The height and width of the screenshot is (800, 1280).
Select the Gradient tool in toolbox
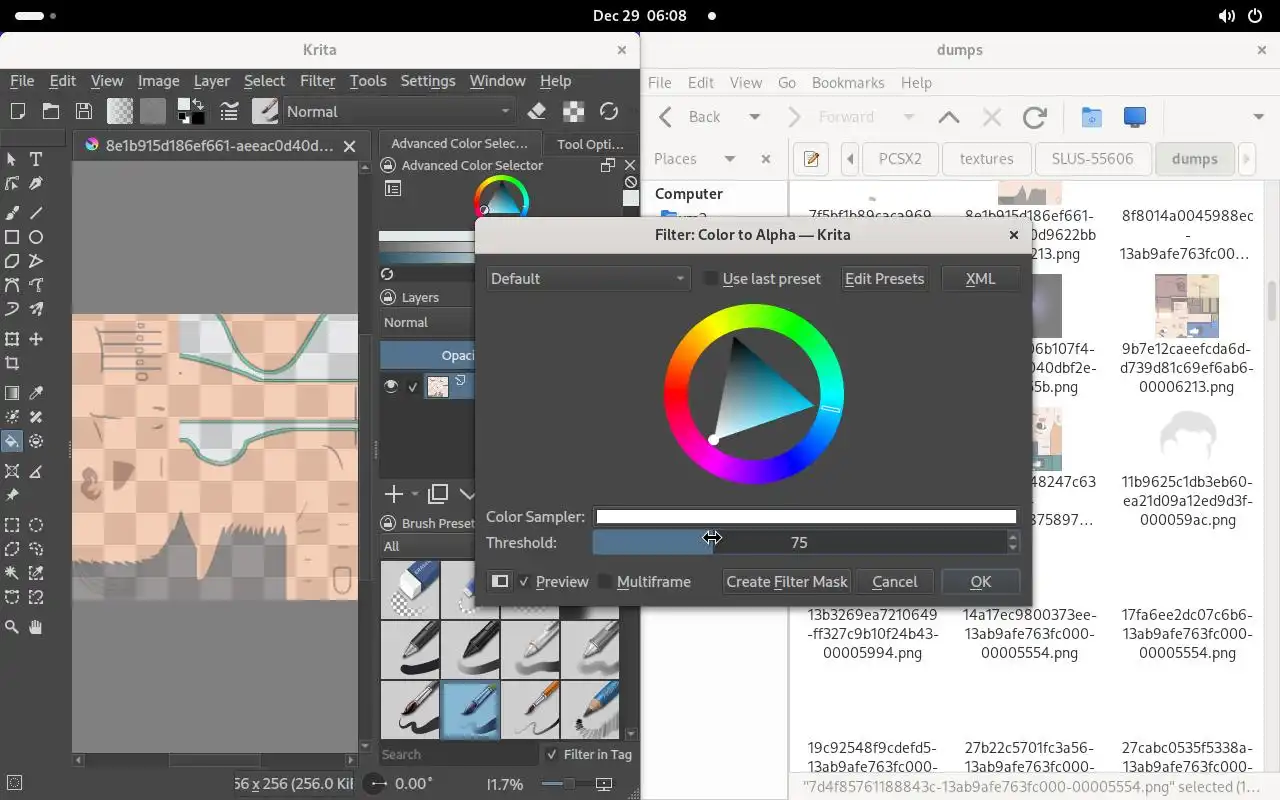(x=12, y=393)
